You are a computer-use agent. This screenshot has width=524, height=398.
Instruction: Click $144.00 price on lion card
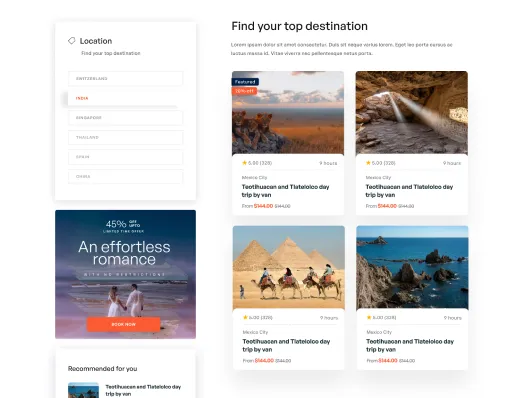(x=263, y=206)
